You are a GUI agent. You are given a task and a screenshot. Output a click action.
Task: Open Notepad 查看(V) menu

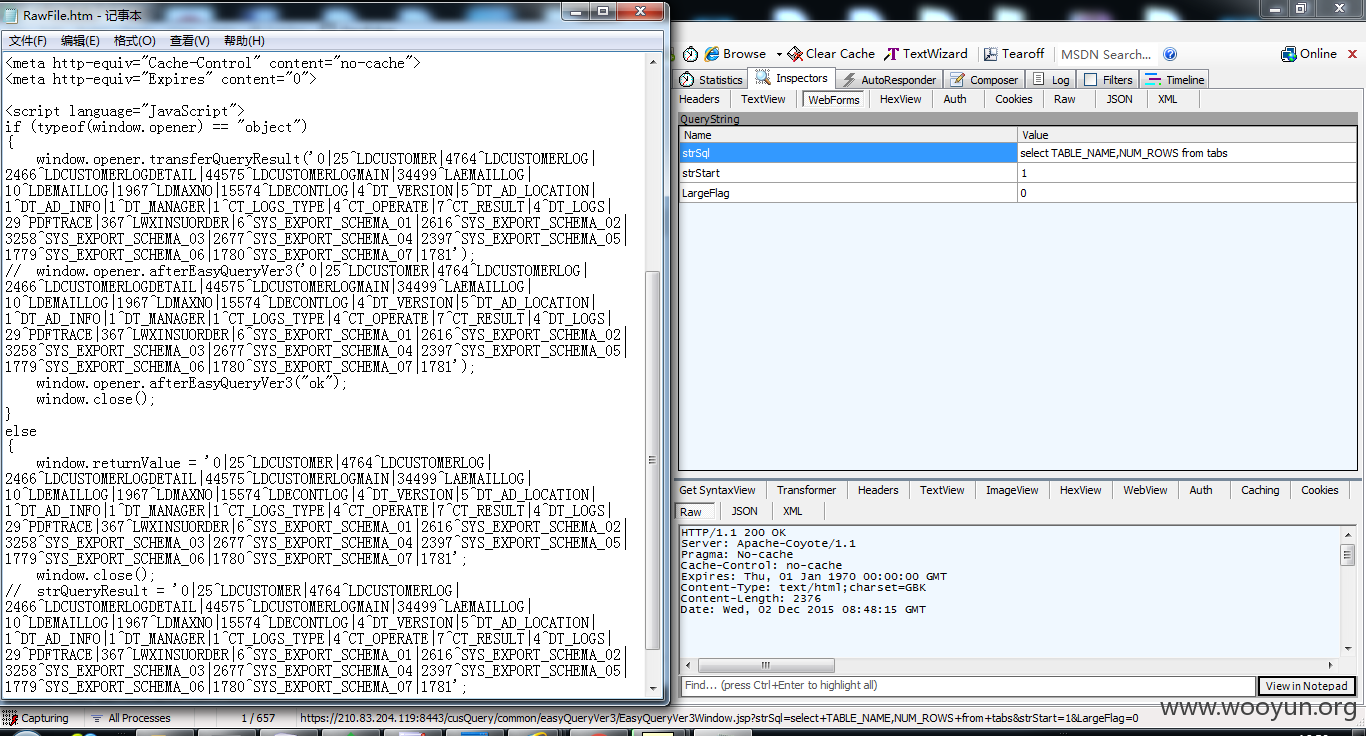click(190, 41)
